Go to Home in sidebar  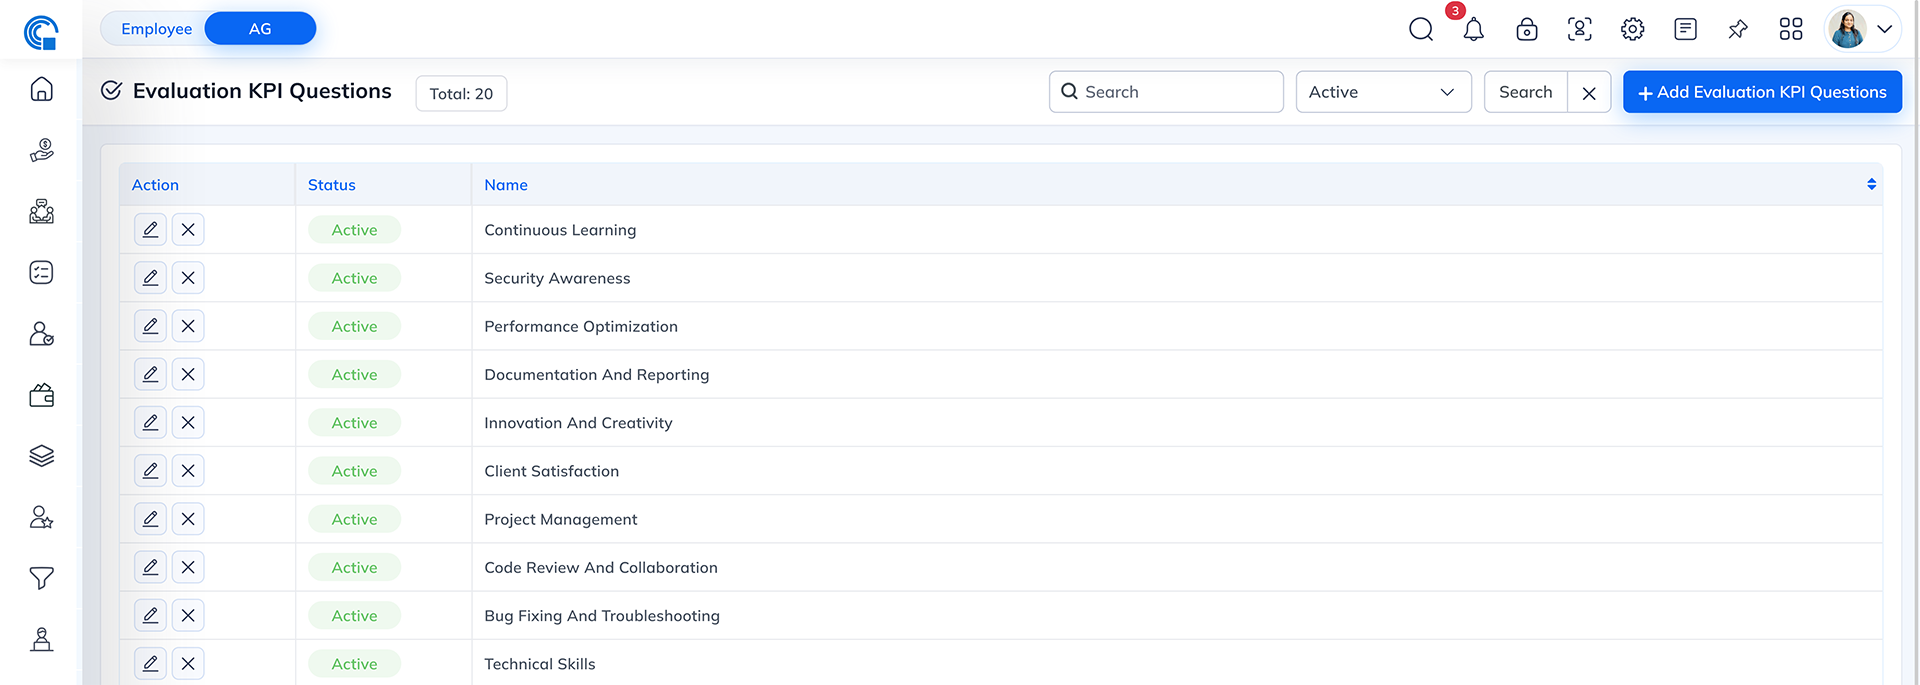[41, 90]
